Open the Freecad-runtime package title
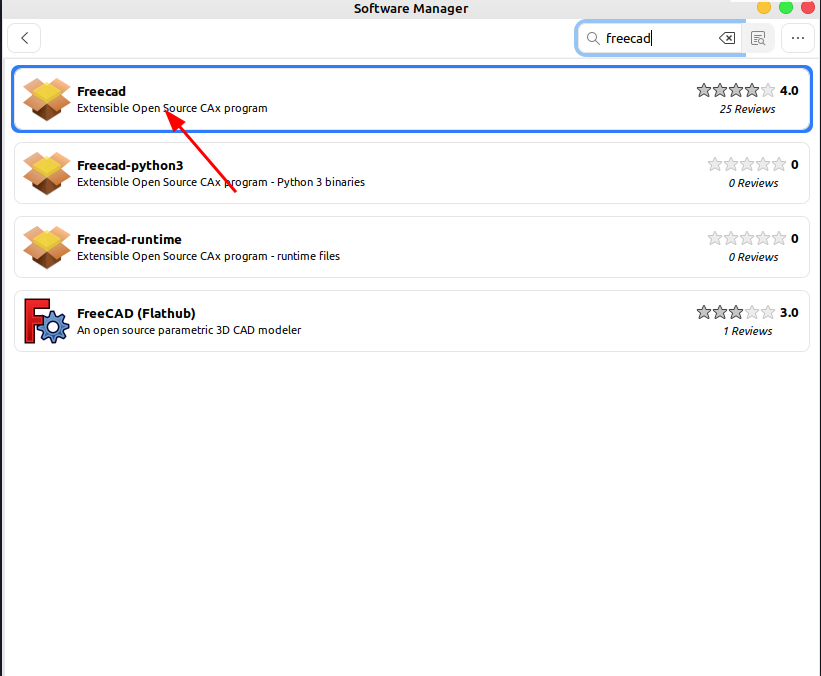Viewport: 821px width, 676px height. tap(129, 239)
